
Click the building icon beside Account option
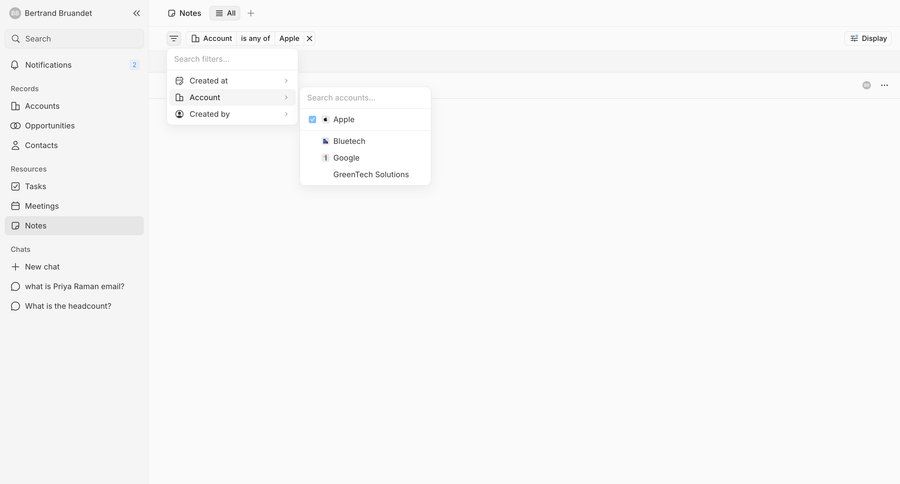(179, 98)
